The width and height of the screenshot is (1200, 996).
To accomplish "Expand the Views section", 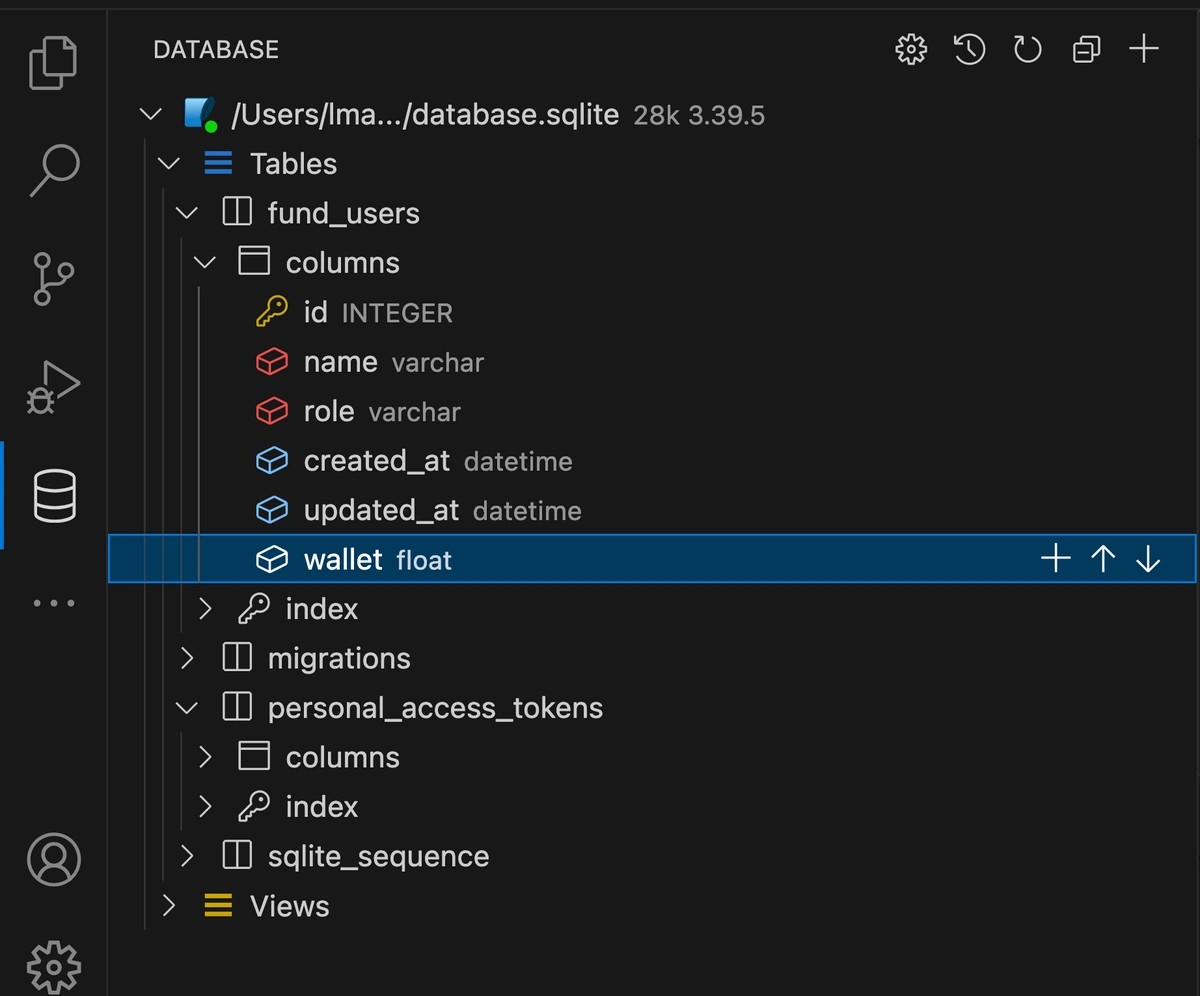I will tap(169, 906).
